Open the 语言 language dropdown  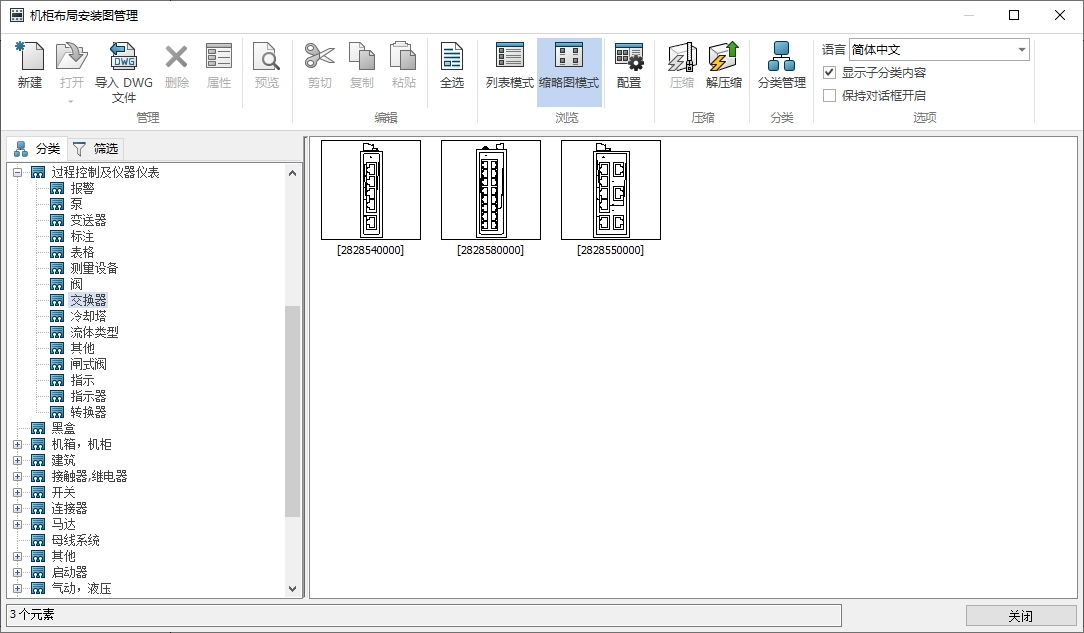1021,50
